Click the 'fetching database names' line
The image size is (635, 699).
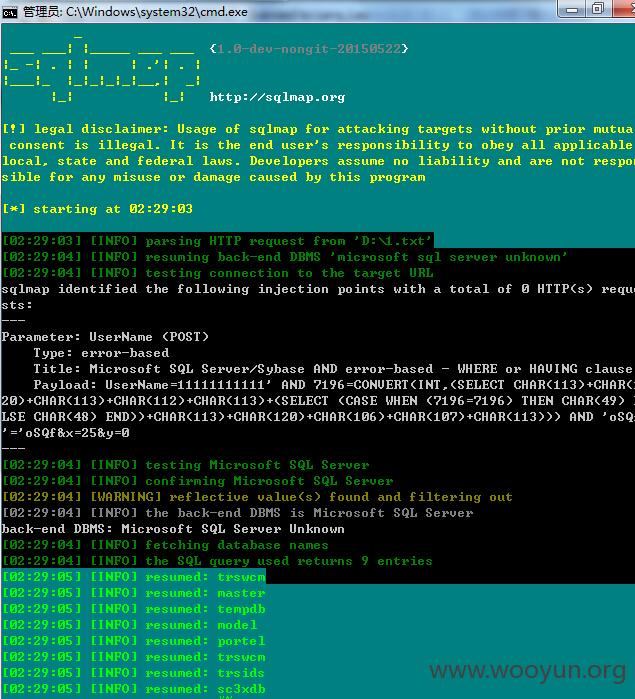(165, 545)
